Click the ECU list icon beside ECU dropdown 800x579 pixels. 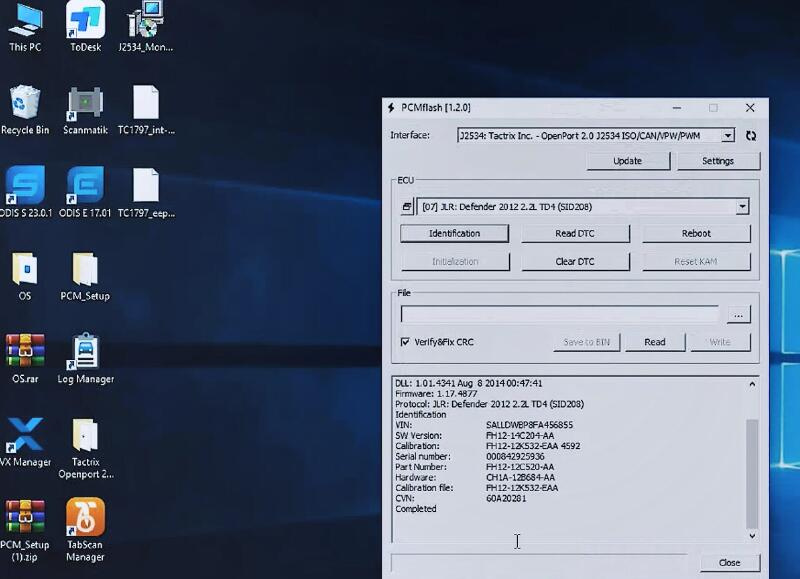click(407, 207)
